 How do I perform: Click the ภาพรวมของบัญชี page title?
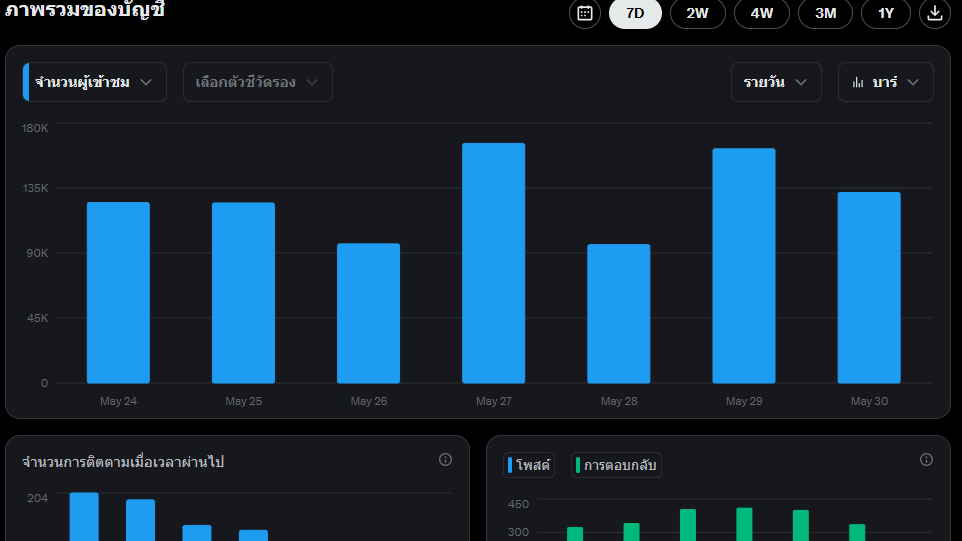coord(85,10)
